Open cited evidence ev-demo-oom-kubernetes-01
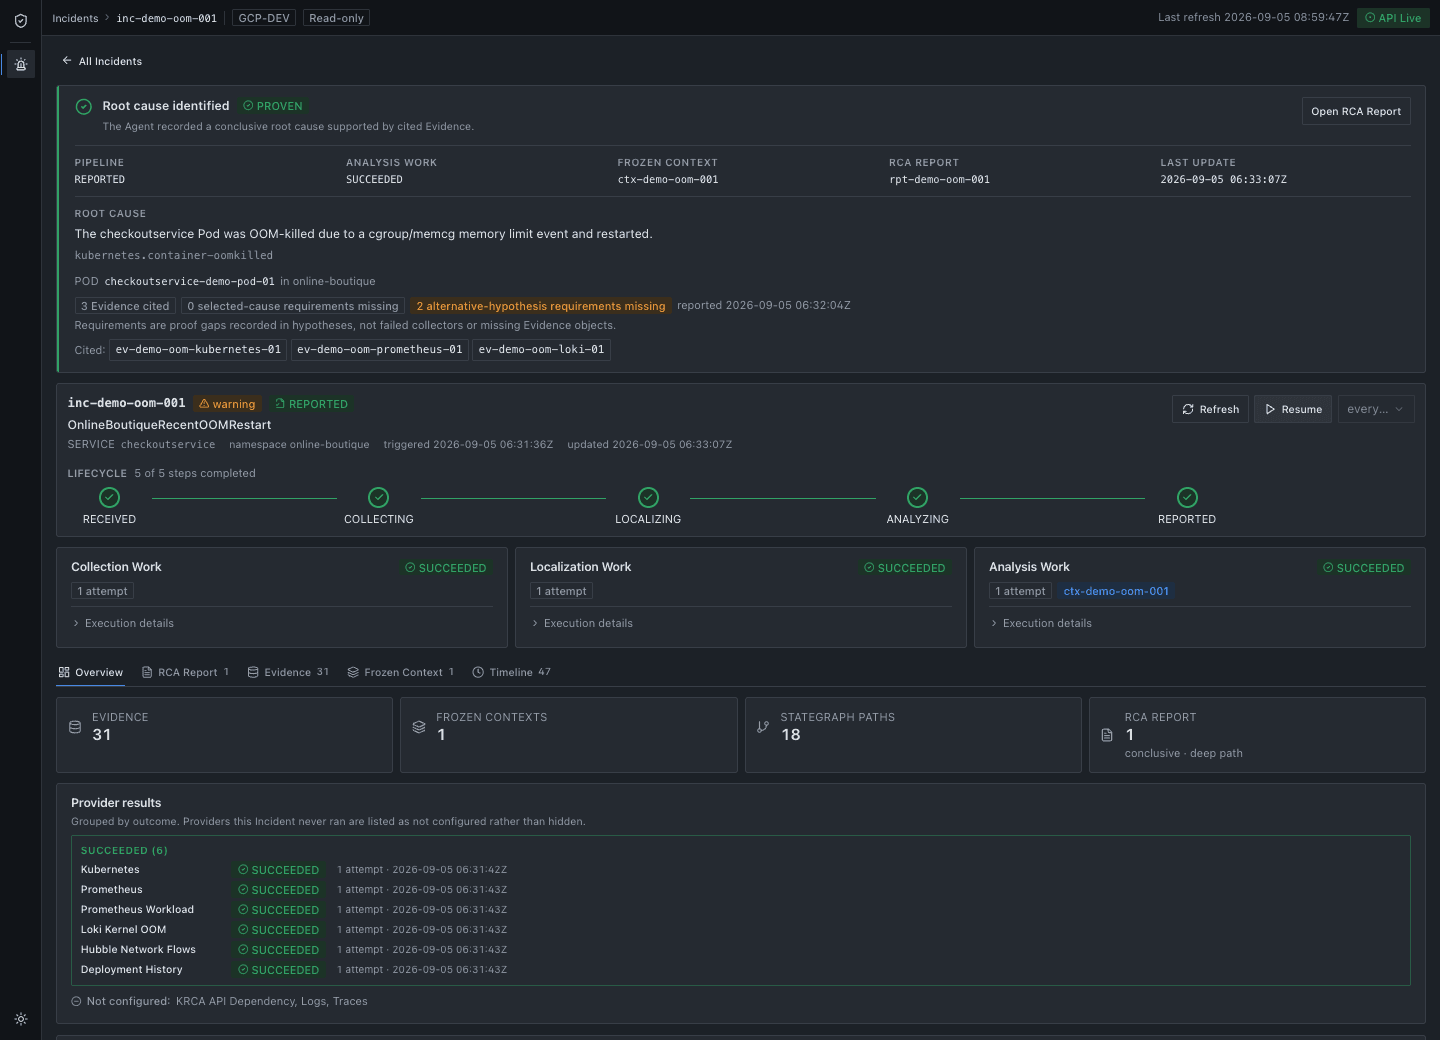The height and width of the screenshot is (1040, 1440). click(x=198, y=349)
